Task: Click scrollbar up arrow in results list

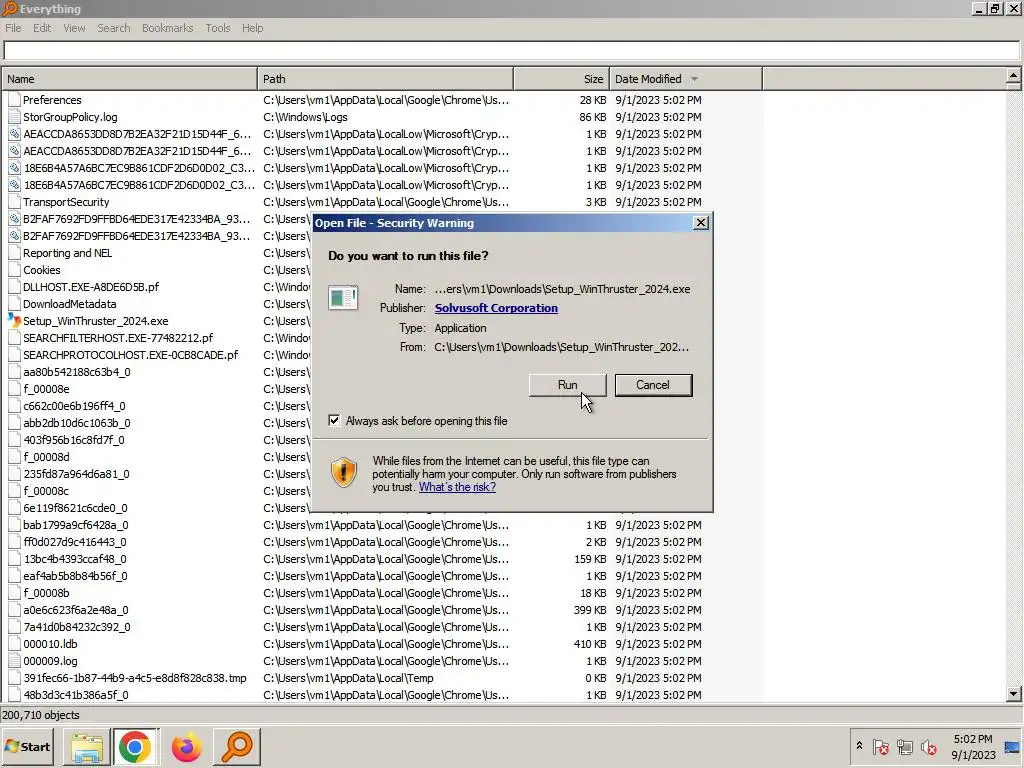Action: [1014, 76]
